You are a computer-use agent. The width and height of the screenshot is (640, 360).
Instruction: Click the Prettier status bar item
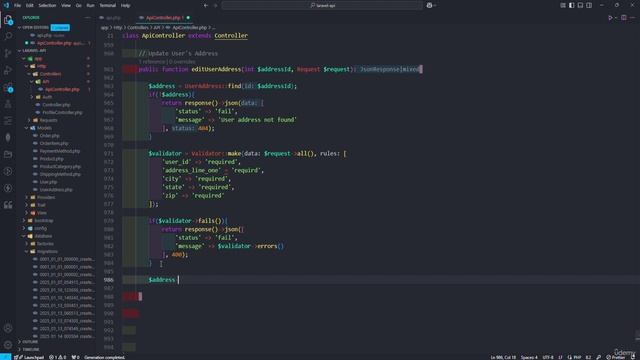(x=616, y=357)
